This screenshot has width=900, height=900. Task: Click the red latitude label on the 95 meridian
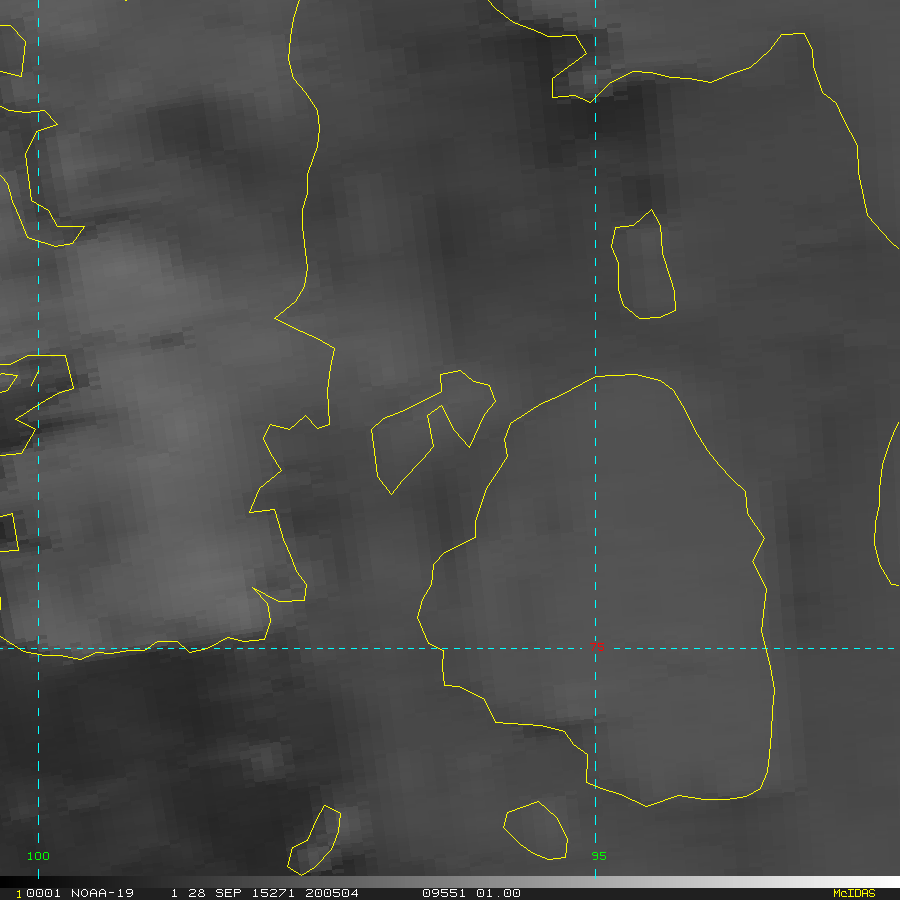(x=598, y=648)
